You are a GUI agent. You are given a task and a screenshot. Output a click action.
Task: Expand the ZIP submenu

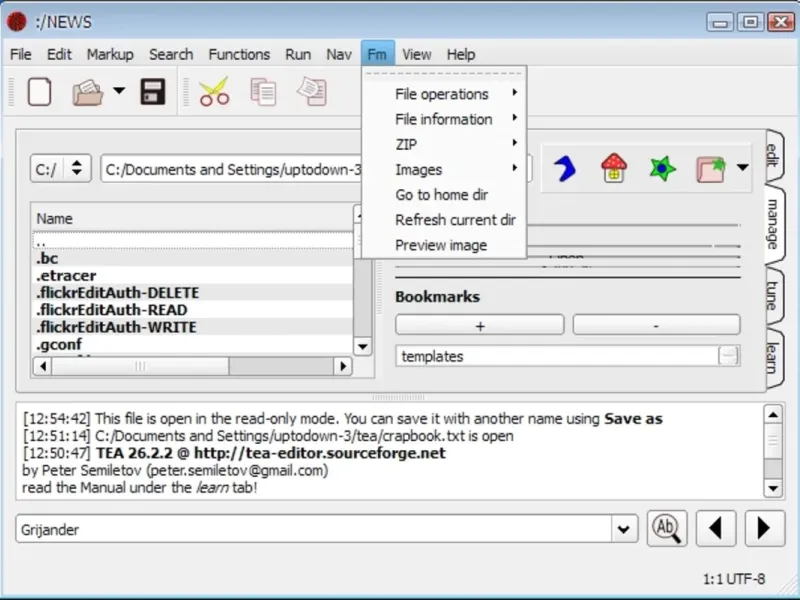pyautogui.click(x=444, y=144)
